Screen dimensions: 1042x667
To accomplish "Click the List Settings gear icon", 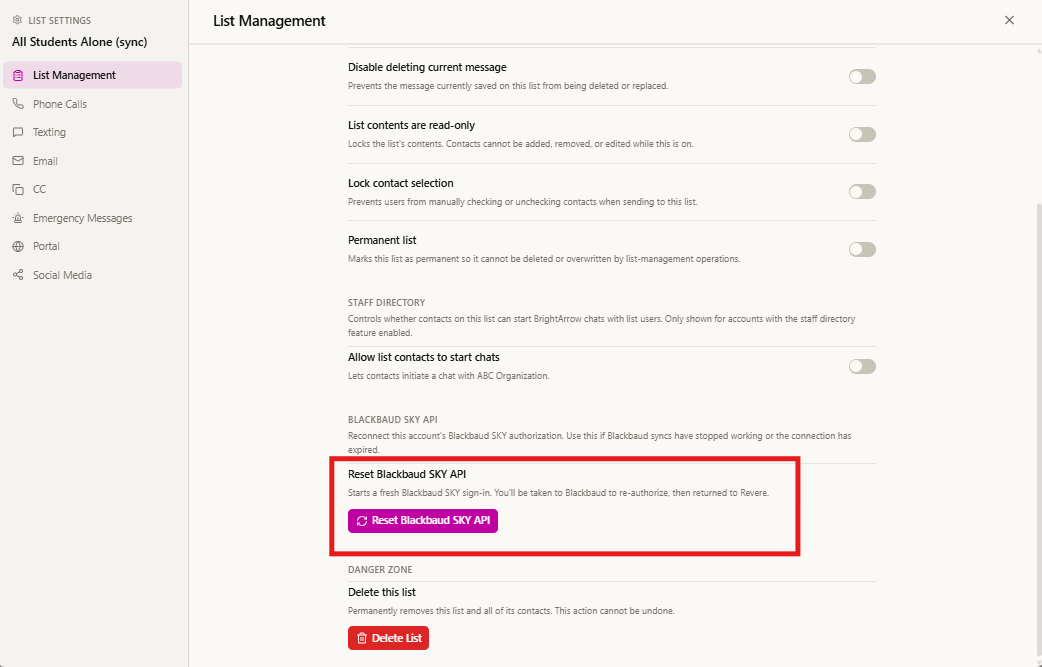I will coord(17,21).
